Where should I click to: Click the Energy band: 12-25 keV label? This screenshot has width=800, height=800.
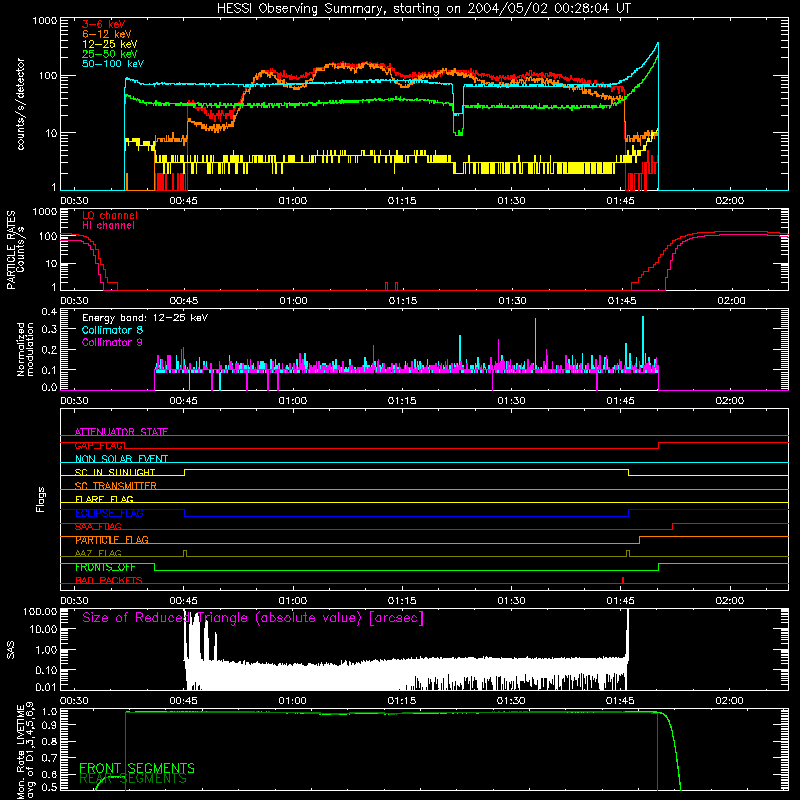click(145, 318)
